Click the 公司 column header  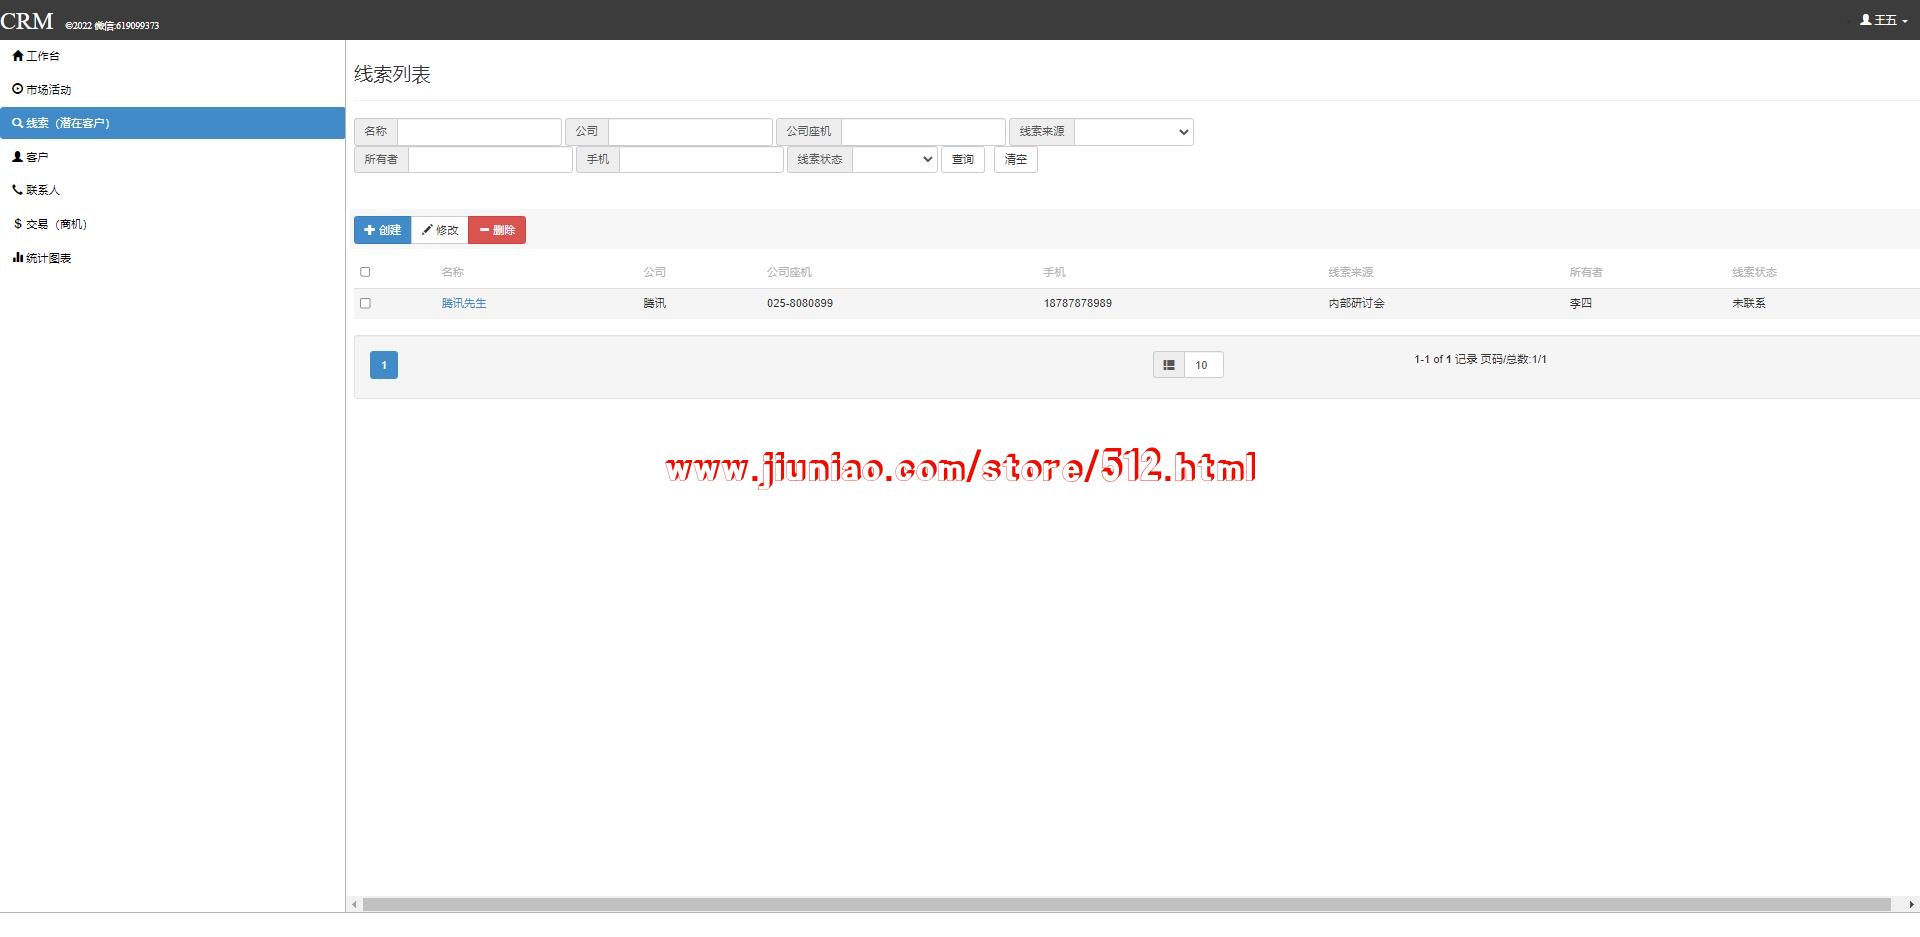pos(655,272)
